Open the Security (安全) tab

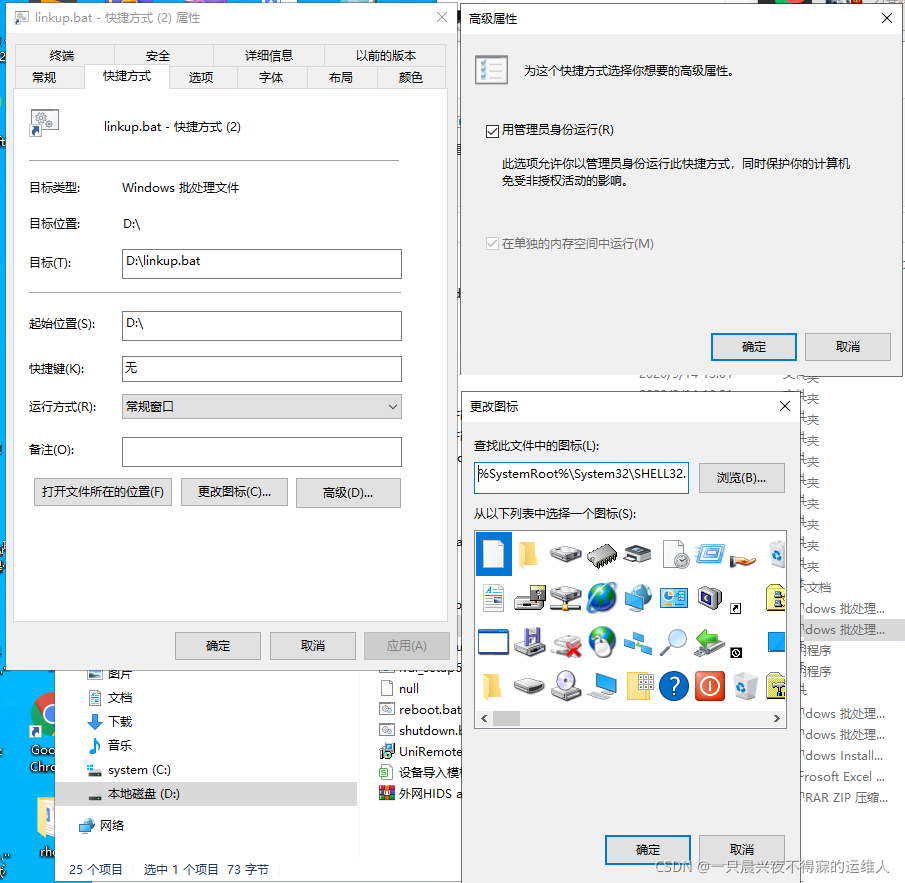pyautogui.click(x=158, y=55)
